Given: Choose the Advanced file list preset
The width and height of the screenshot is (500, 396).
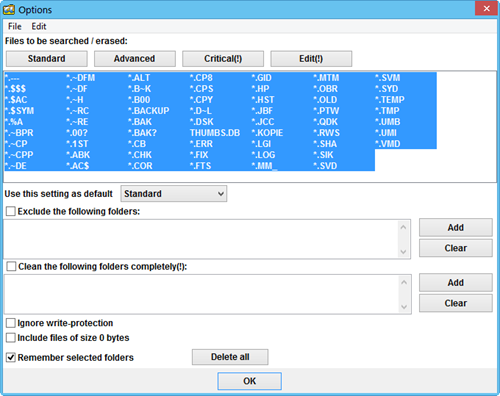Looking at the screenshot, I should click(135, 59).
